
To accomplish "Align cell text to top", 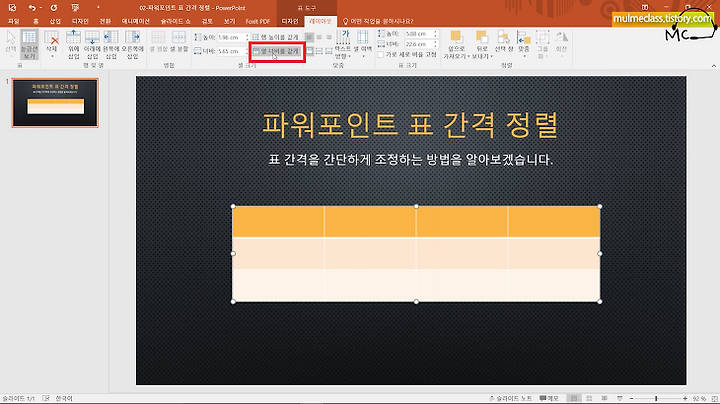I will point(309,51).
